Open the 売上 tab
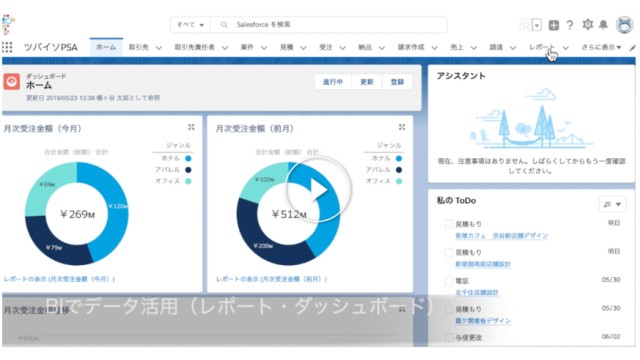 point(457,47)
